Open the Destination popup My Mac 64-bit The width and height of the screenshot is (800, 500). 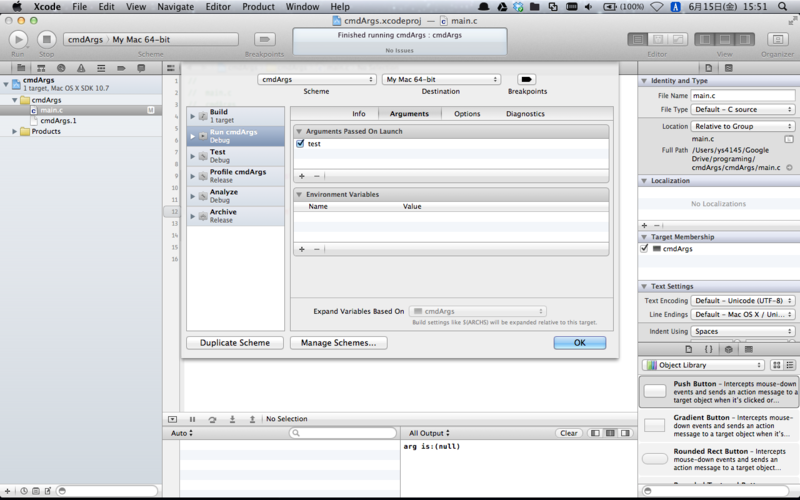441,79
